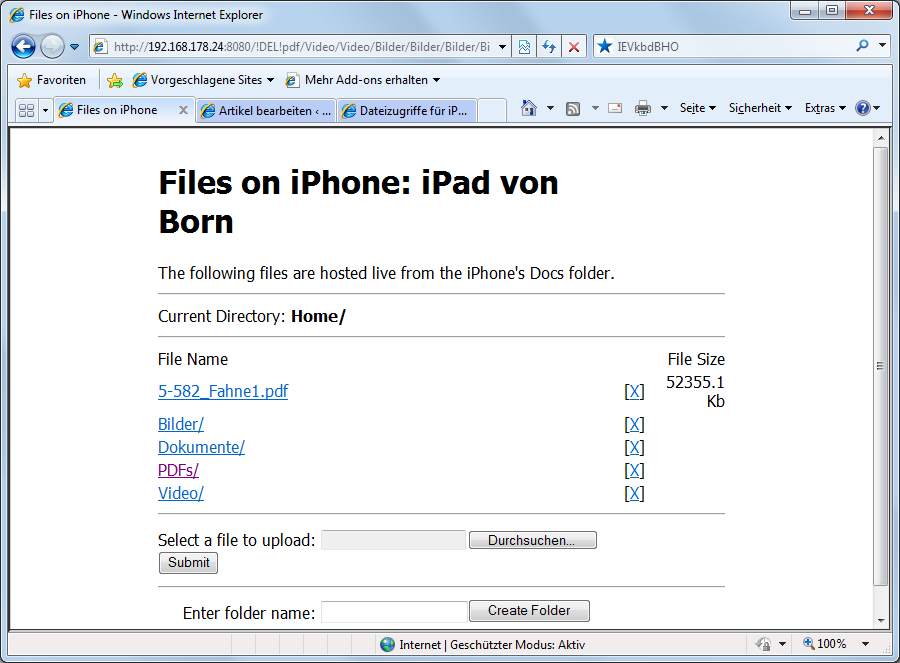The image size is (900, 663).
Task: Switch to the Dateizugriffe für iP... tab
Action: [x=407, y=111]
